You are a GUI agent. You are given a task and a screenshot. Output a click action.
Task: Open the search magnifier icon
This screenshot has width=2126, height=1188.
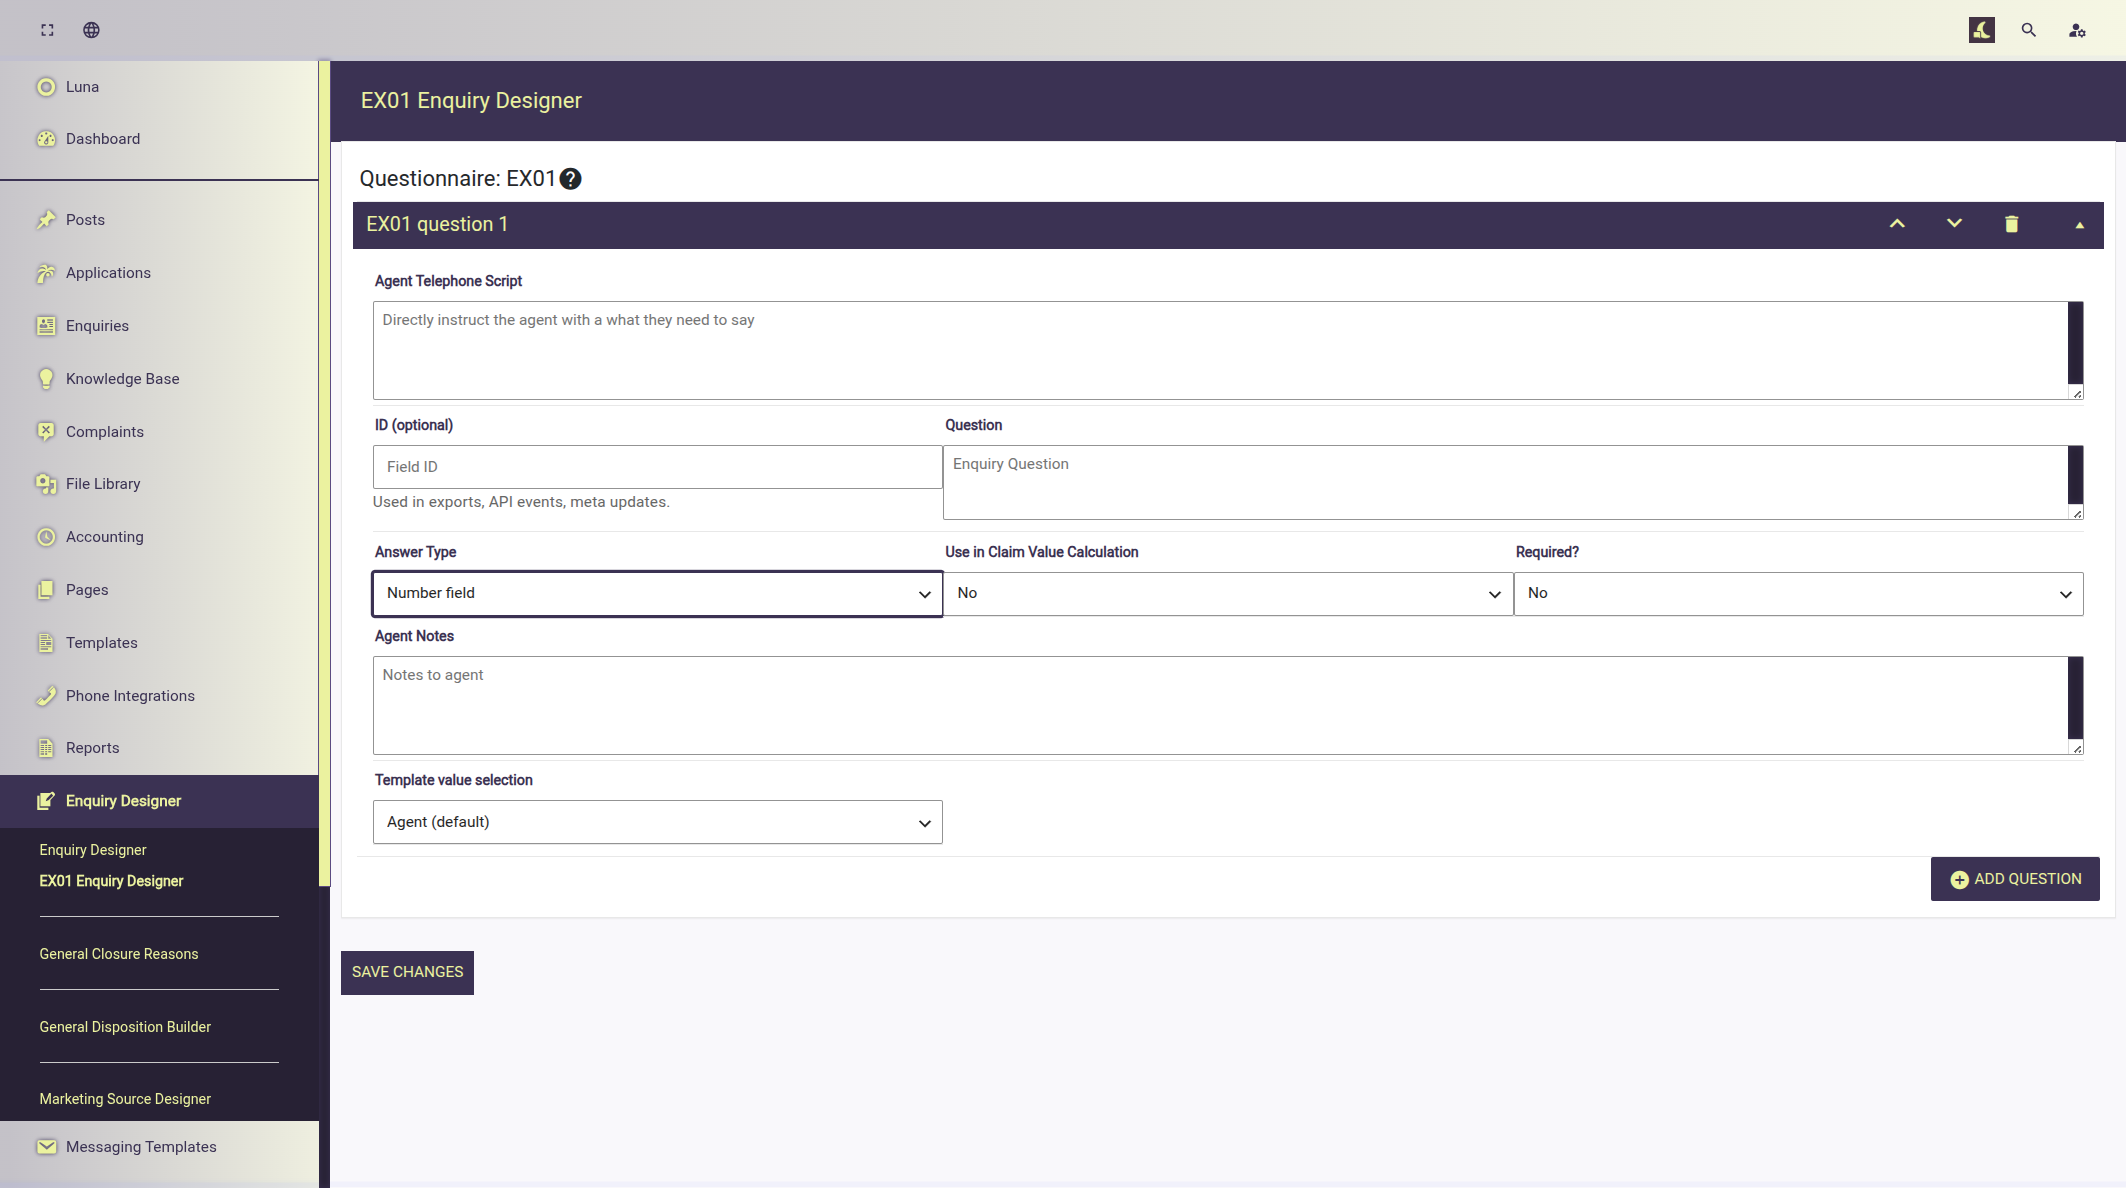coord(2028,30)
